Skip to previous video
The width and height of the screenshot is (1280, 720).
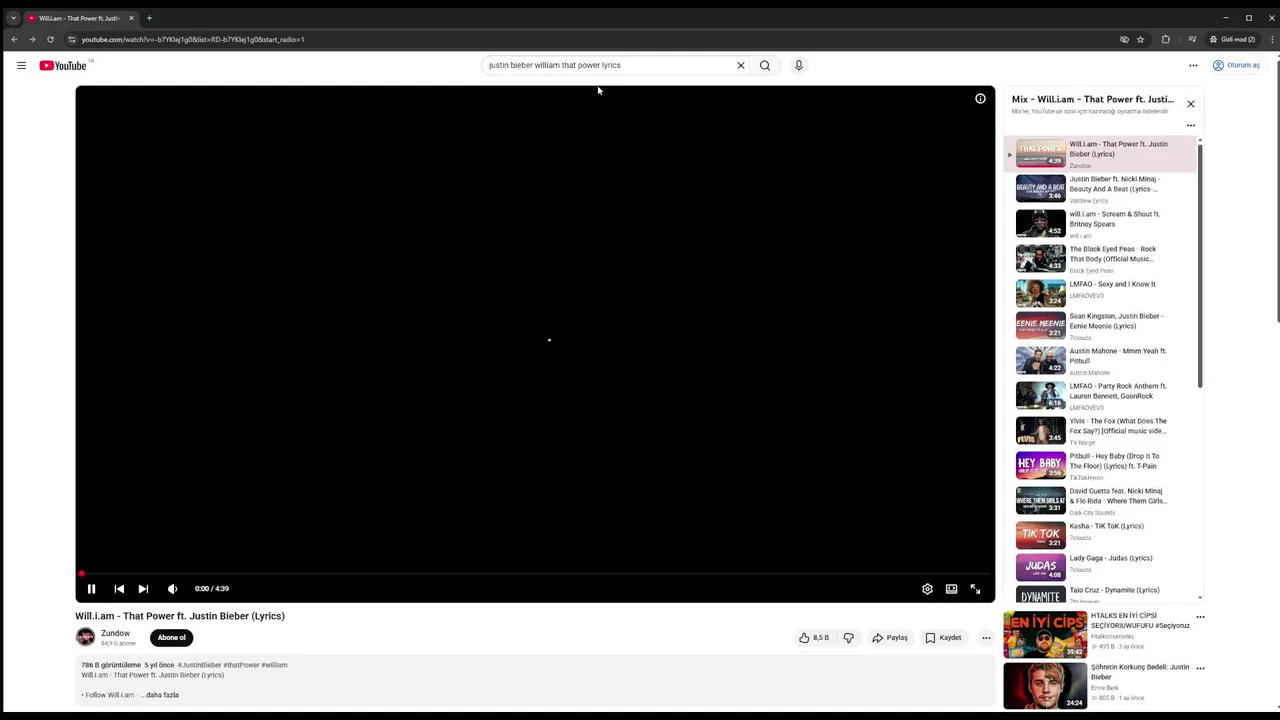119,589
